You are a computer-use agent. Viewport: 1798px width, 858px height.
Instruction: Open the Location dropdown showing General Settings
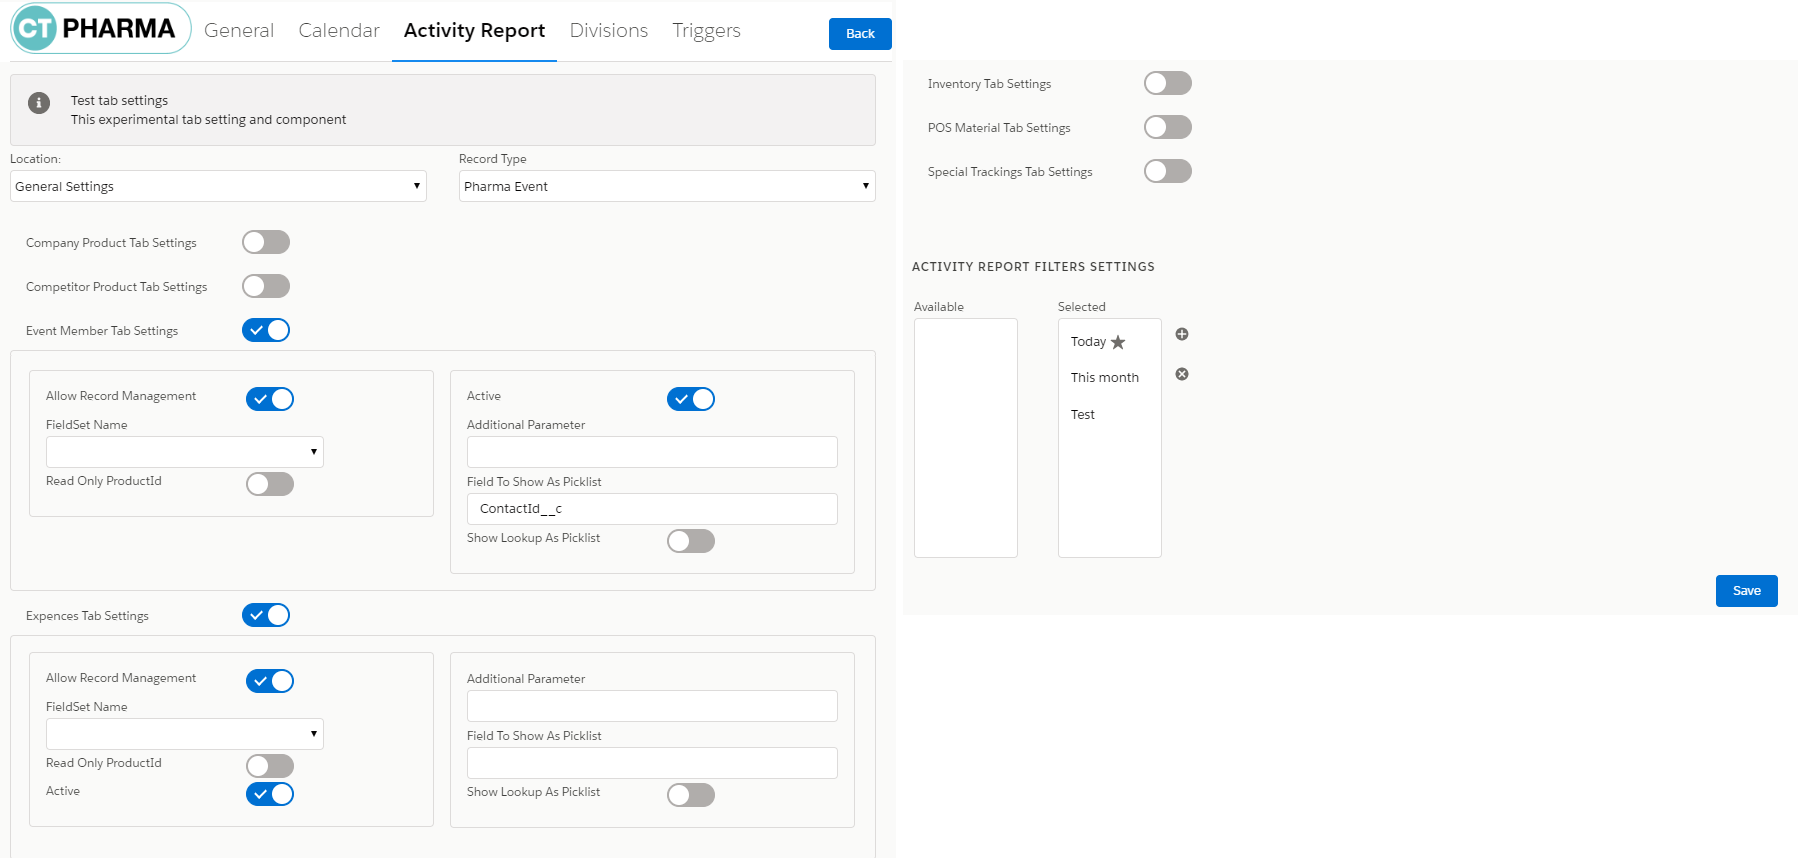coord(218,186)
